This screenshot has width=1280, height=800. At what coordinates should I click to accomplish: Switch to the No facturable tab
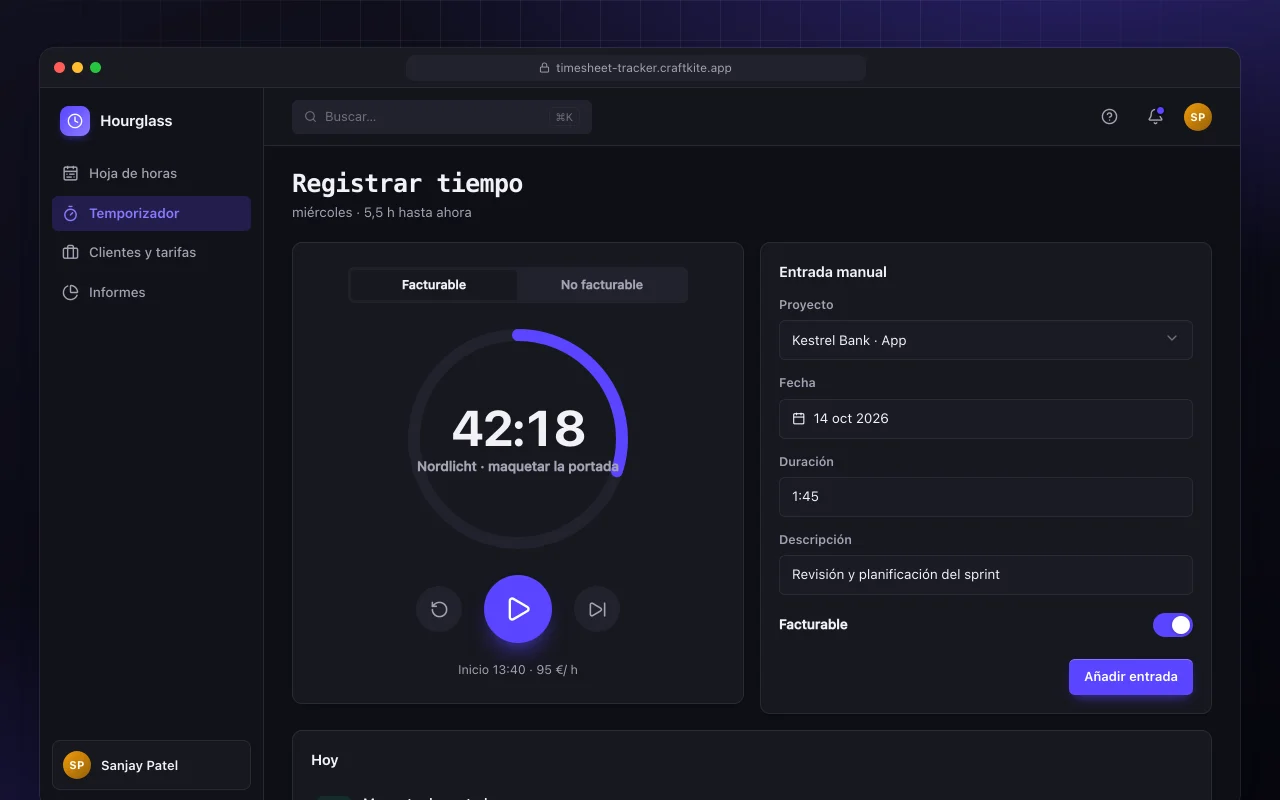tap(602, 285)
